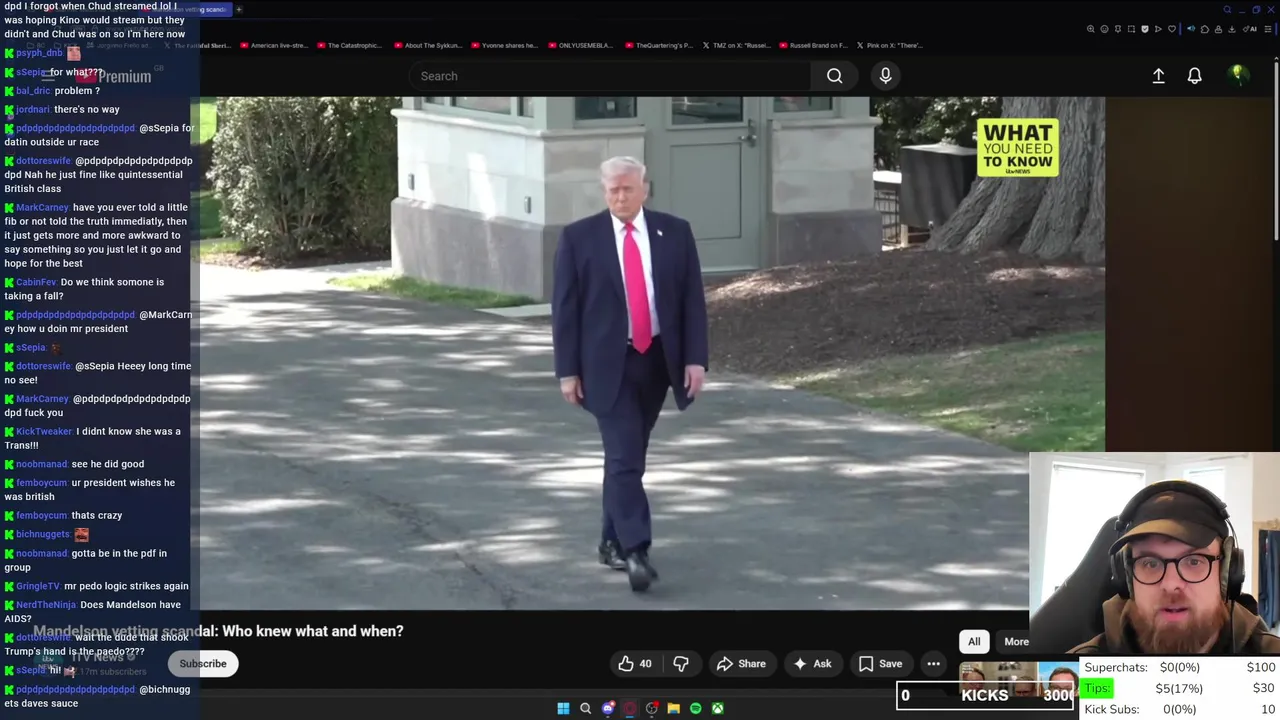Click browser emoji face icon
The height and width of the screenshot is (720, 1280).
click(x=1104, y=29)
